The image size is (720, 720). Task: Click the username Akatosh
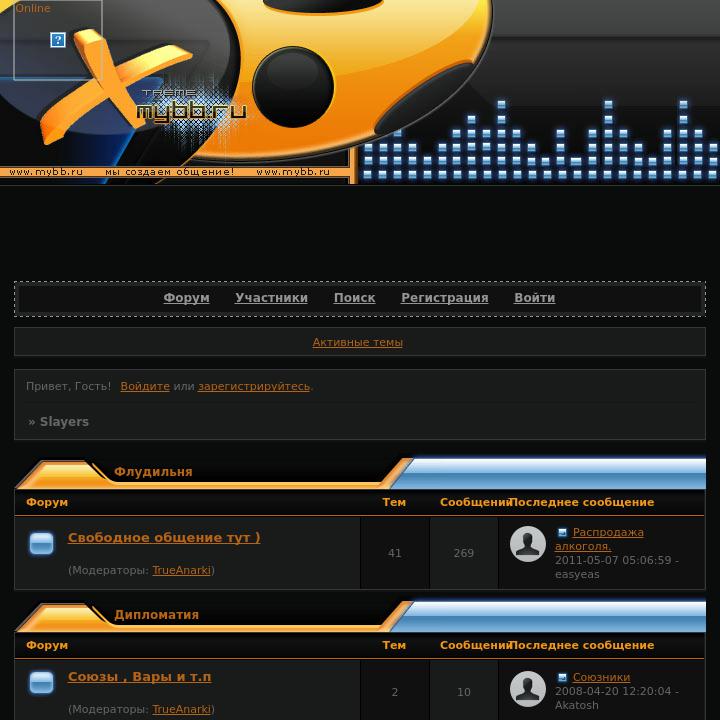577,705
